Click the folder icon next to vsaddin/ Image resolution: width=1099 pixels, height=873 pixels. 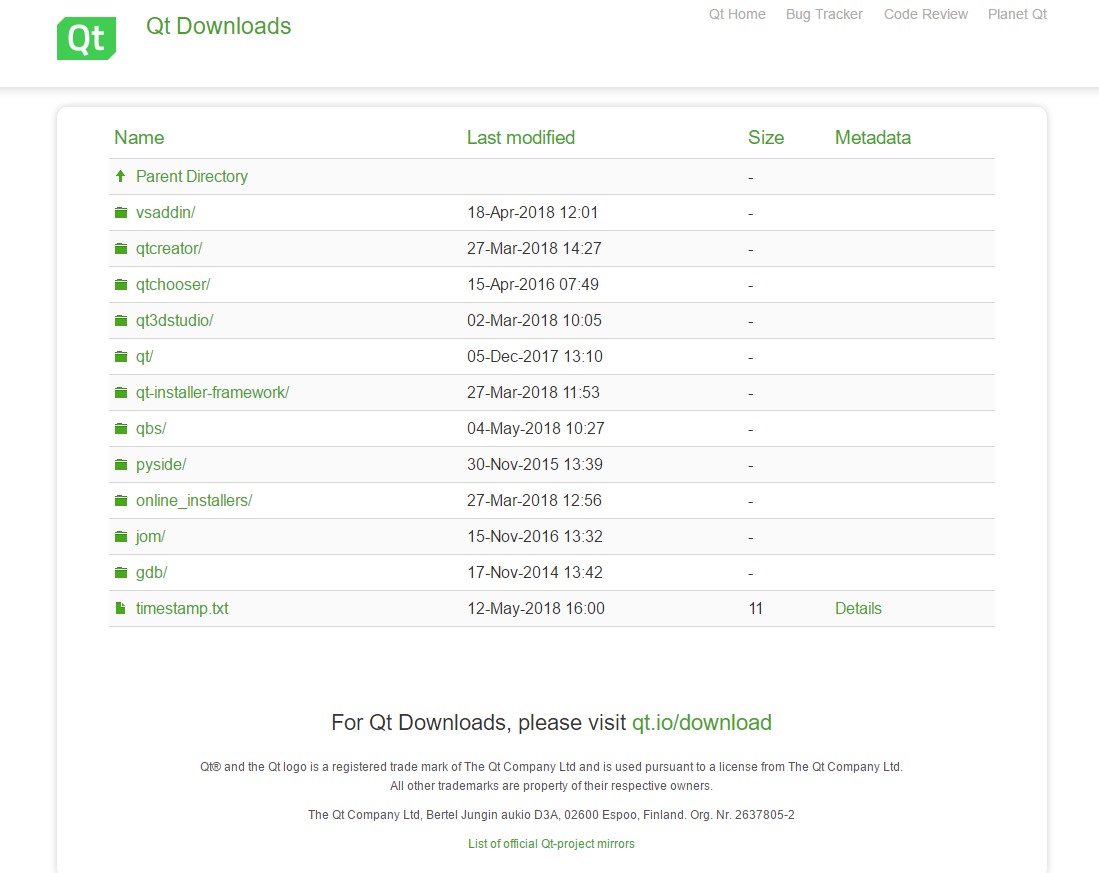coord(121,212)
